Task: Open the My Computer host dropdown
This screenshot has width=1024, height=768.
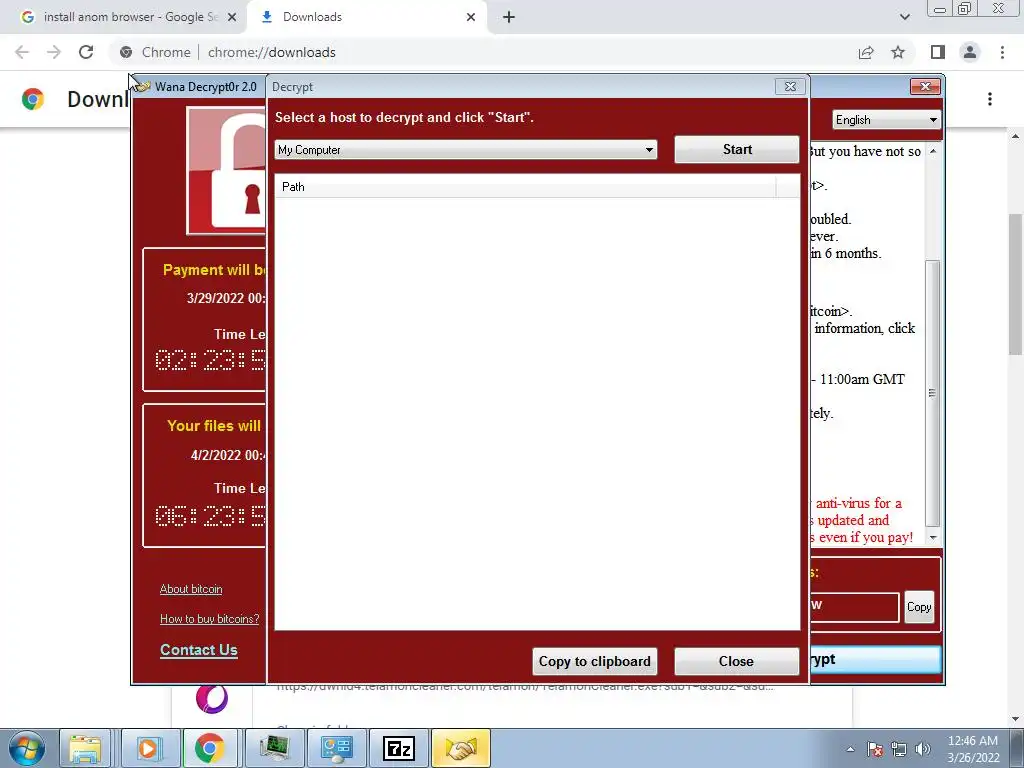Action: click(x=466, y=150)
